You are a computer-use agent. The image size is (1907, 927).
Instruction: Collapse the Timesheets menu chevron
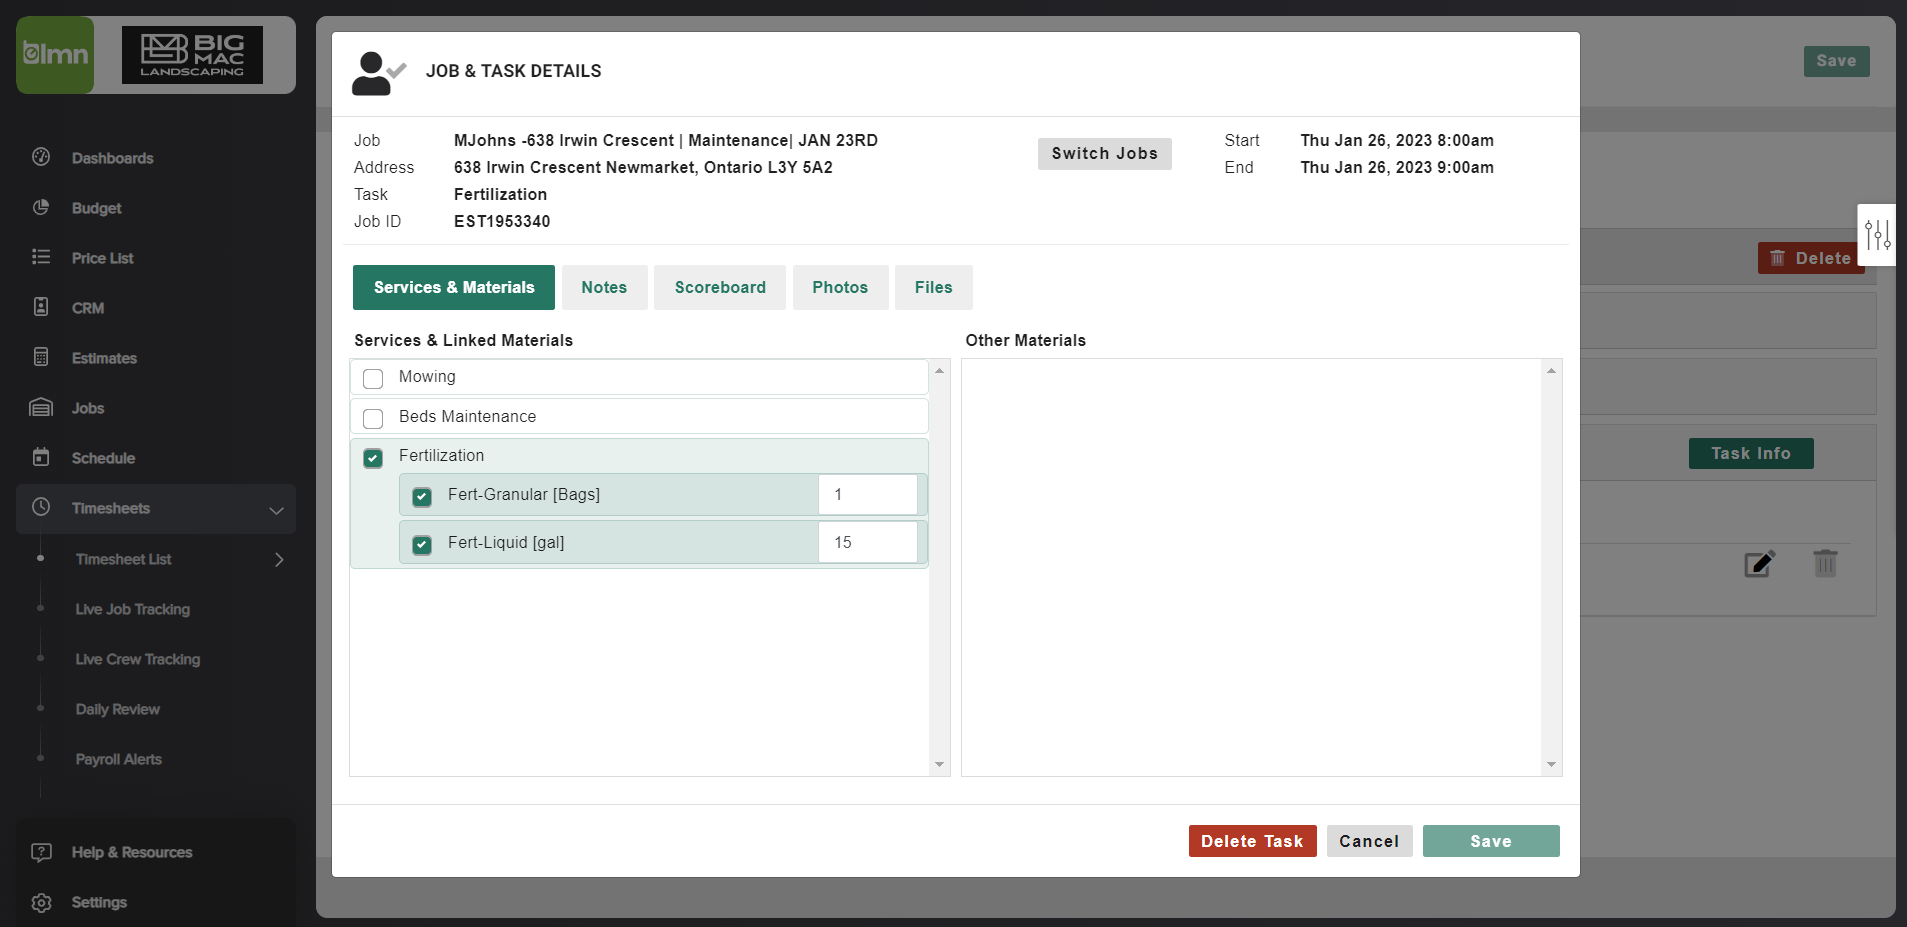coord(276,510)
